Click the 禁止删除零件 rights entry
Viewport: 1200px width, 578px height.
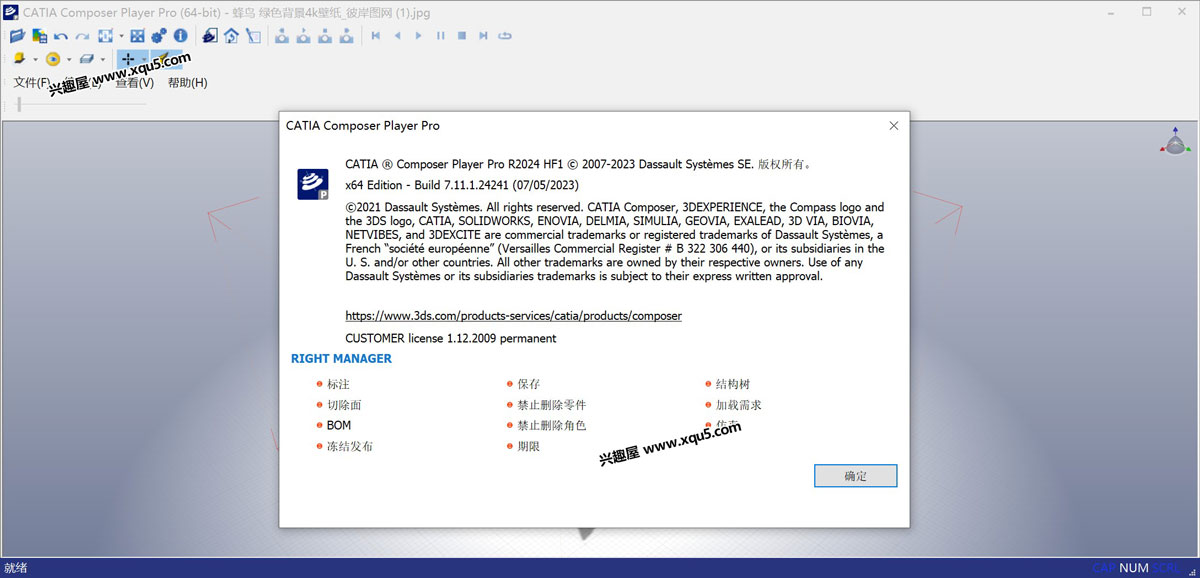tap(552, 405)
